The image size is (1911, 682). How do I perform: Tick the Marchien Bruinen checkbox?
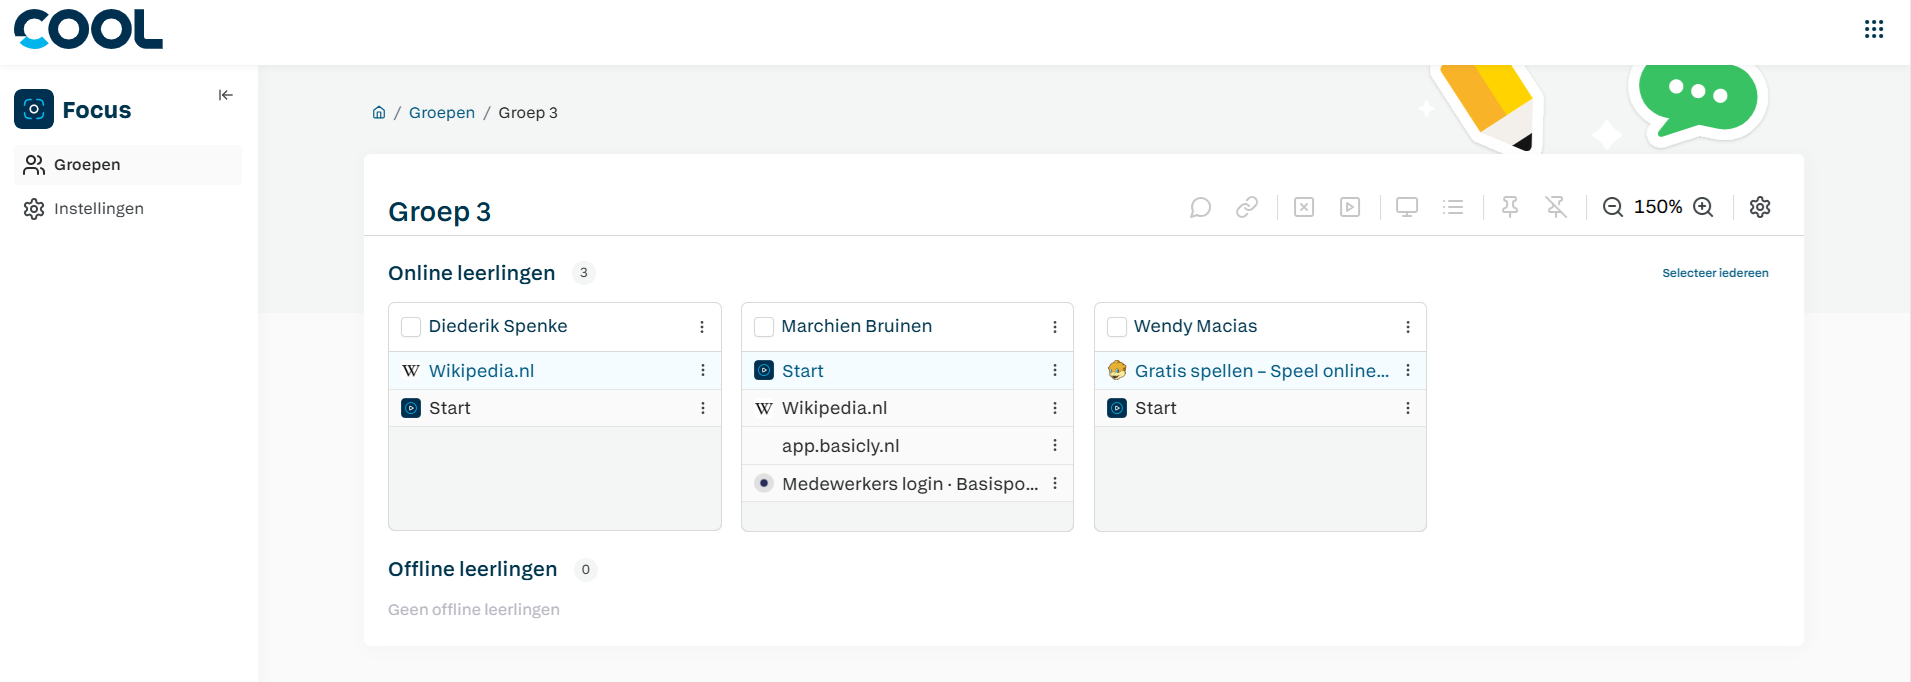coord(764,327)
